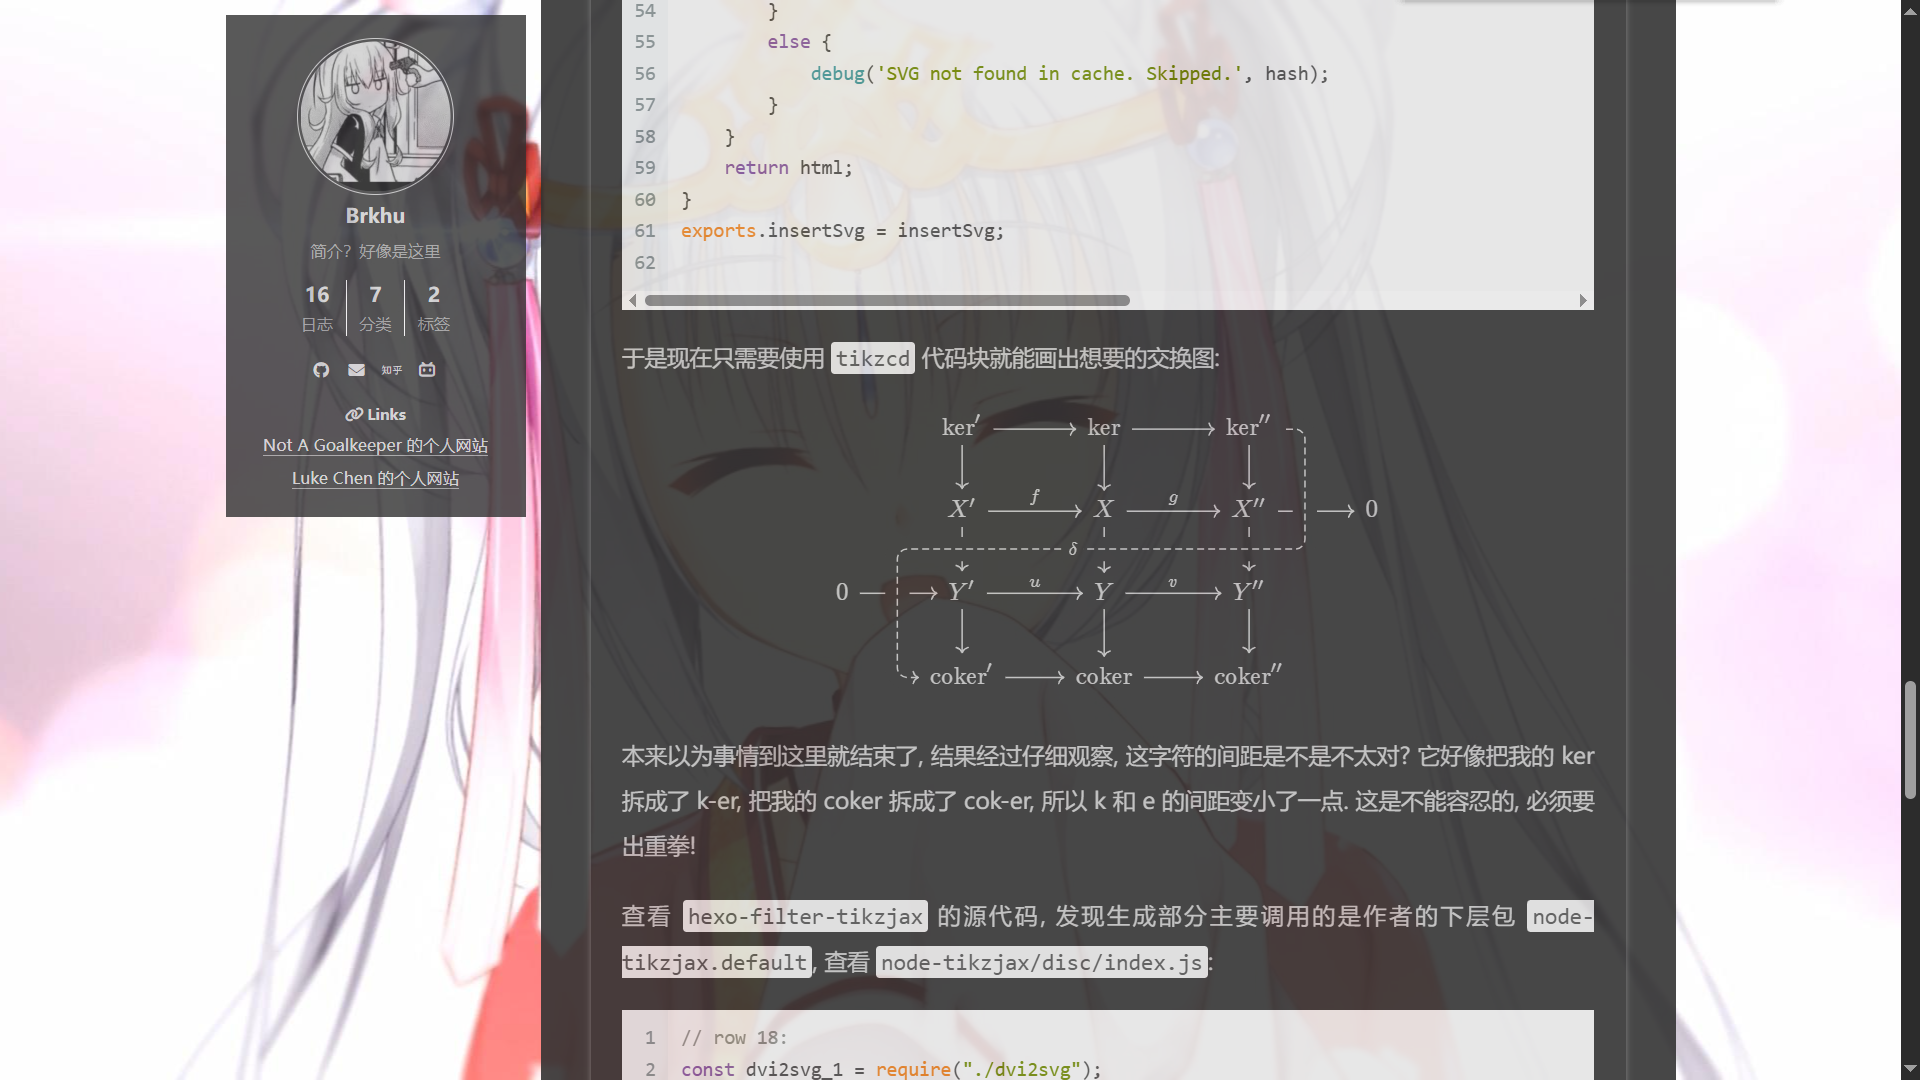Image resolution: width=1920 pixels, height=1080 pixels.
Task: Open the 2 标签 tags count
Action: pos(433,307)
